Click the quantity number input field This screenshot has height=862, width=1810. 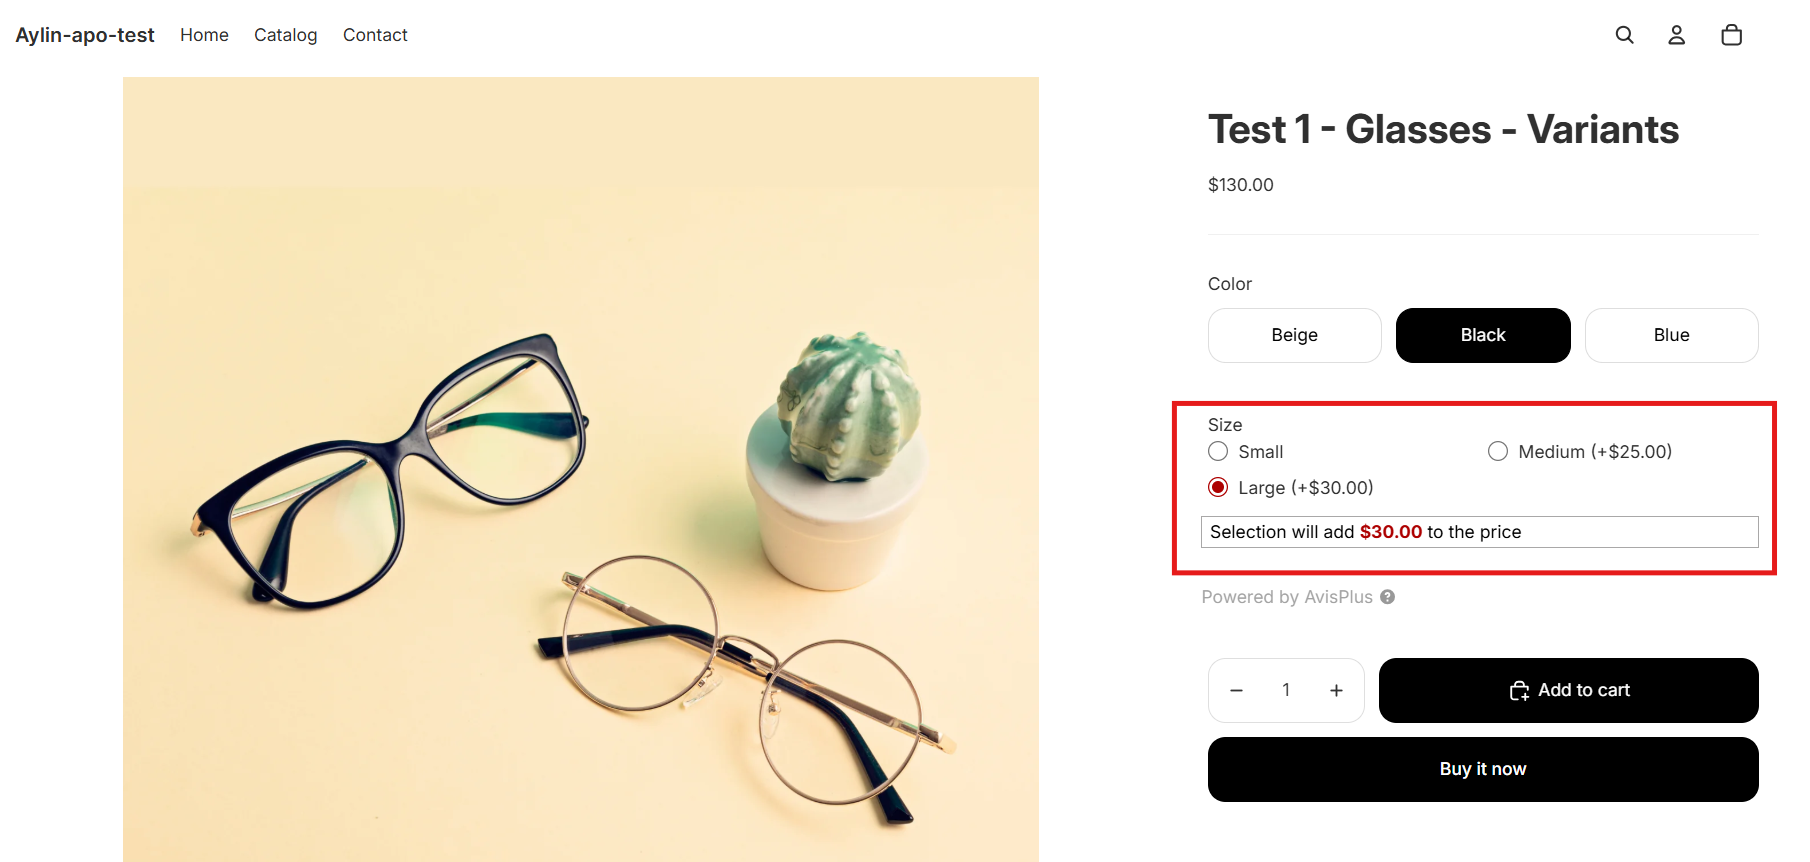(1286, 690)
